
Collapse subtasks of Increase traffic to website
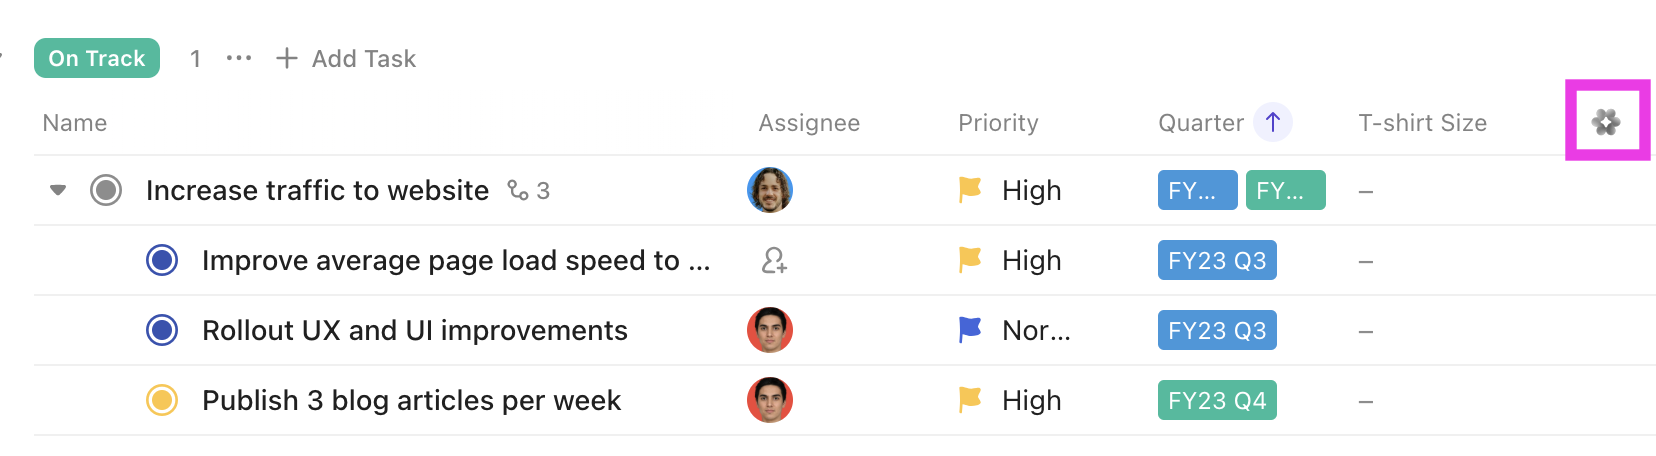58,190
